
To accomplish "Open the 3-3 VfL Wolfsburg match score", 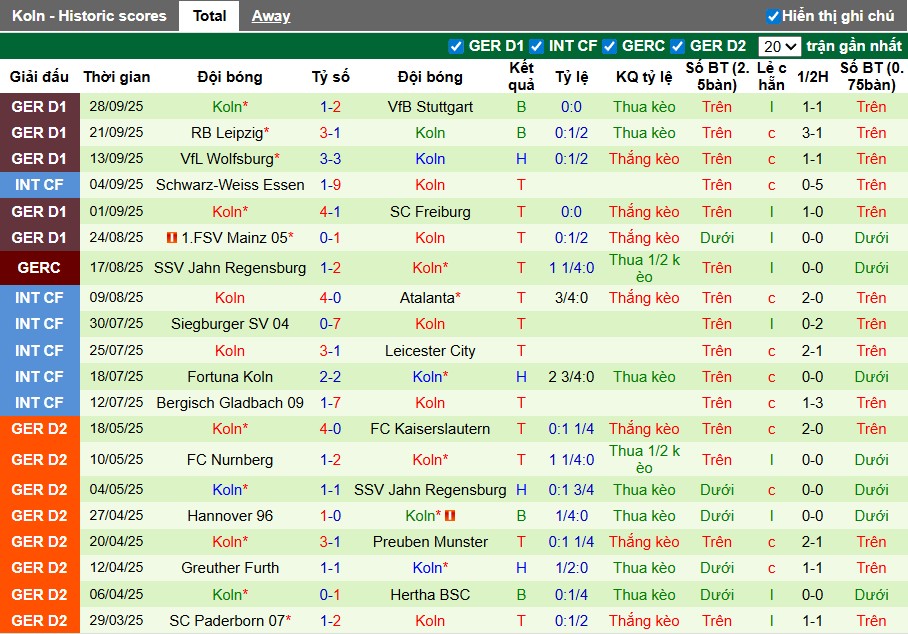I will coord(331,159).
